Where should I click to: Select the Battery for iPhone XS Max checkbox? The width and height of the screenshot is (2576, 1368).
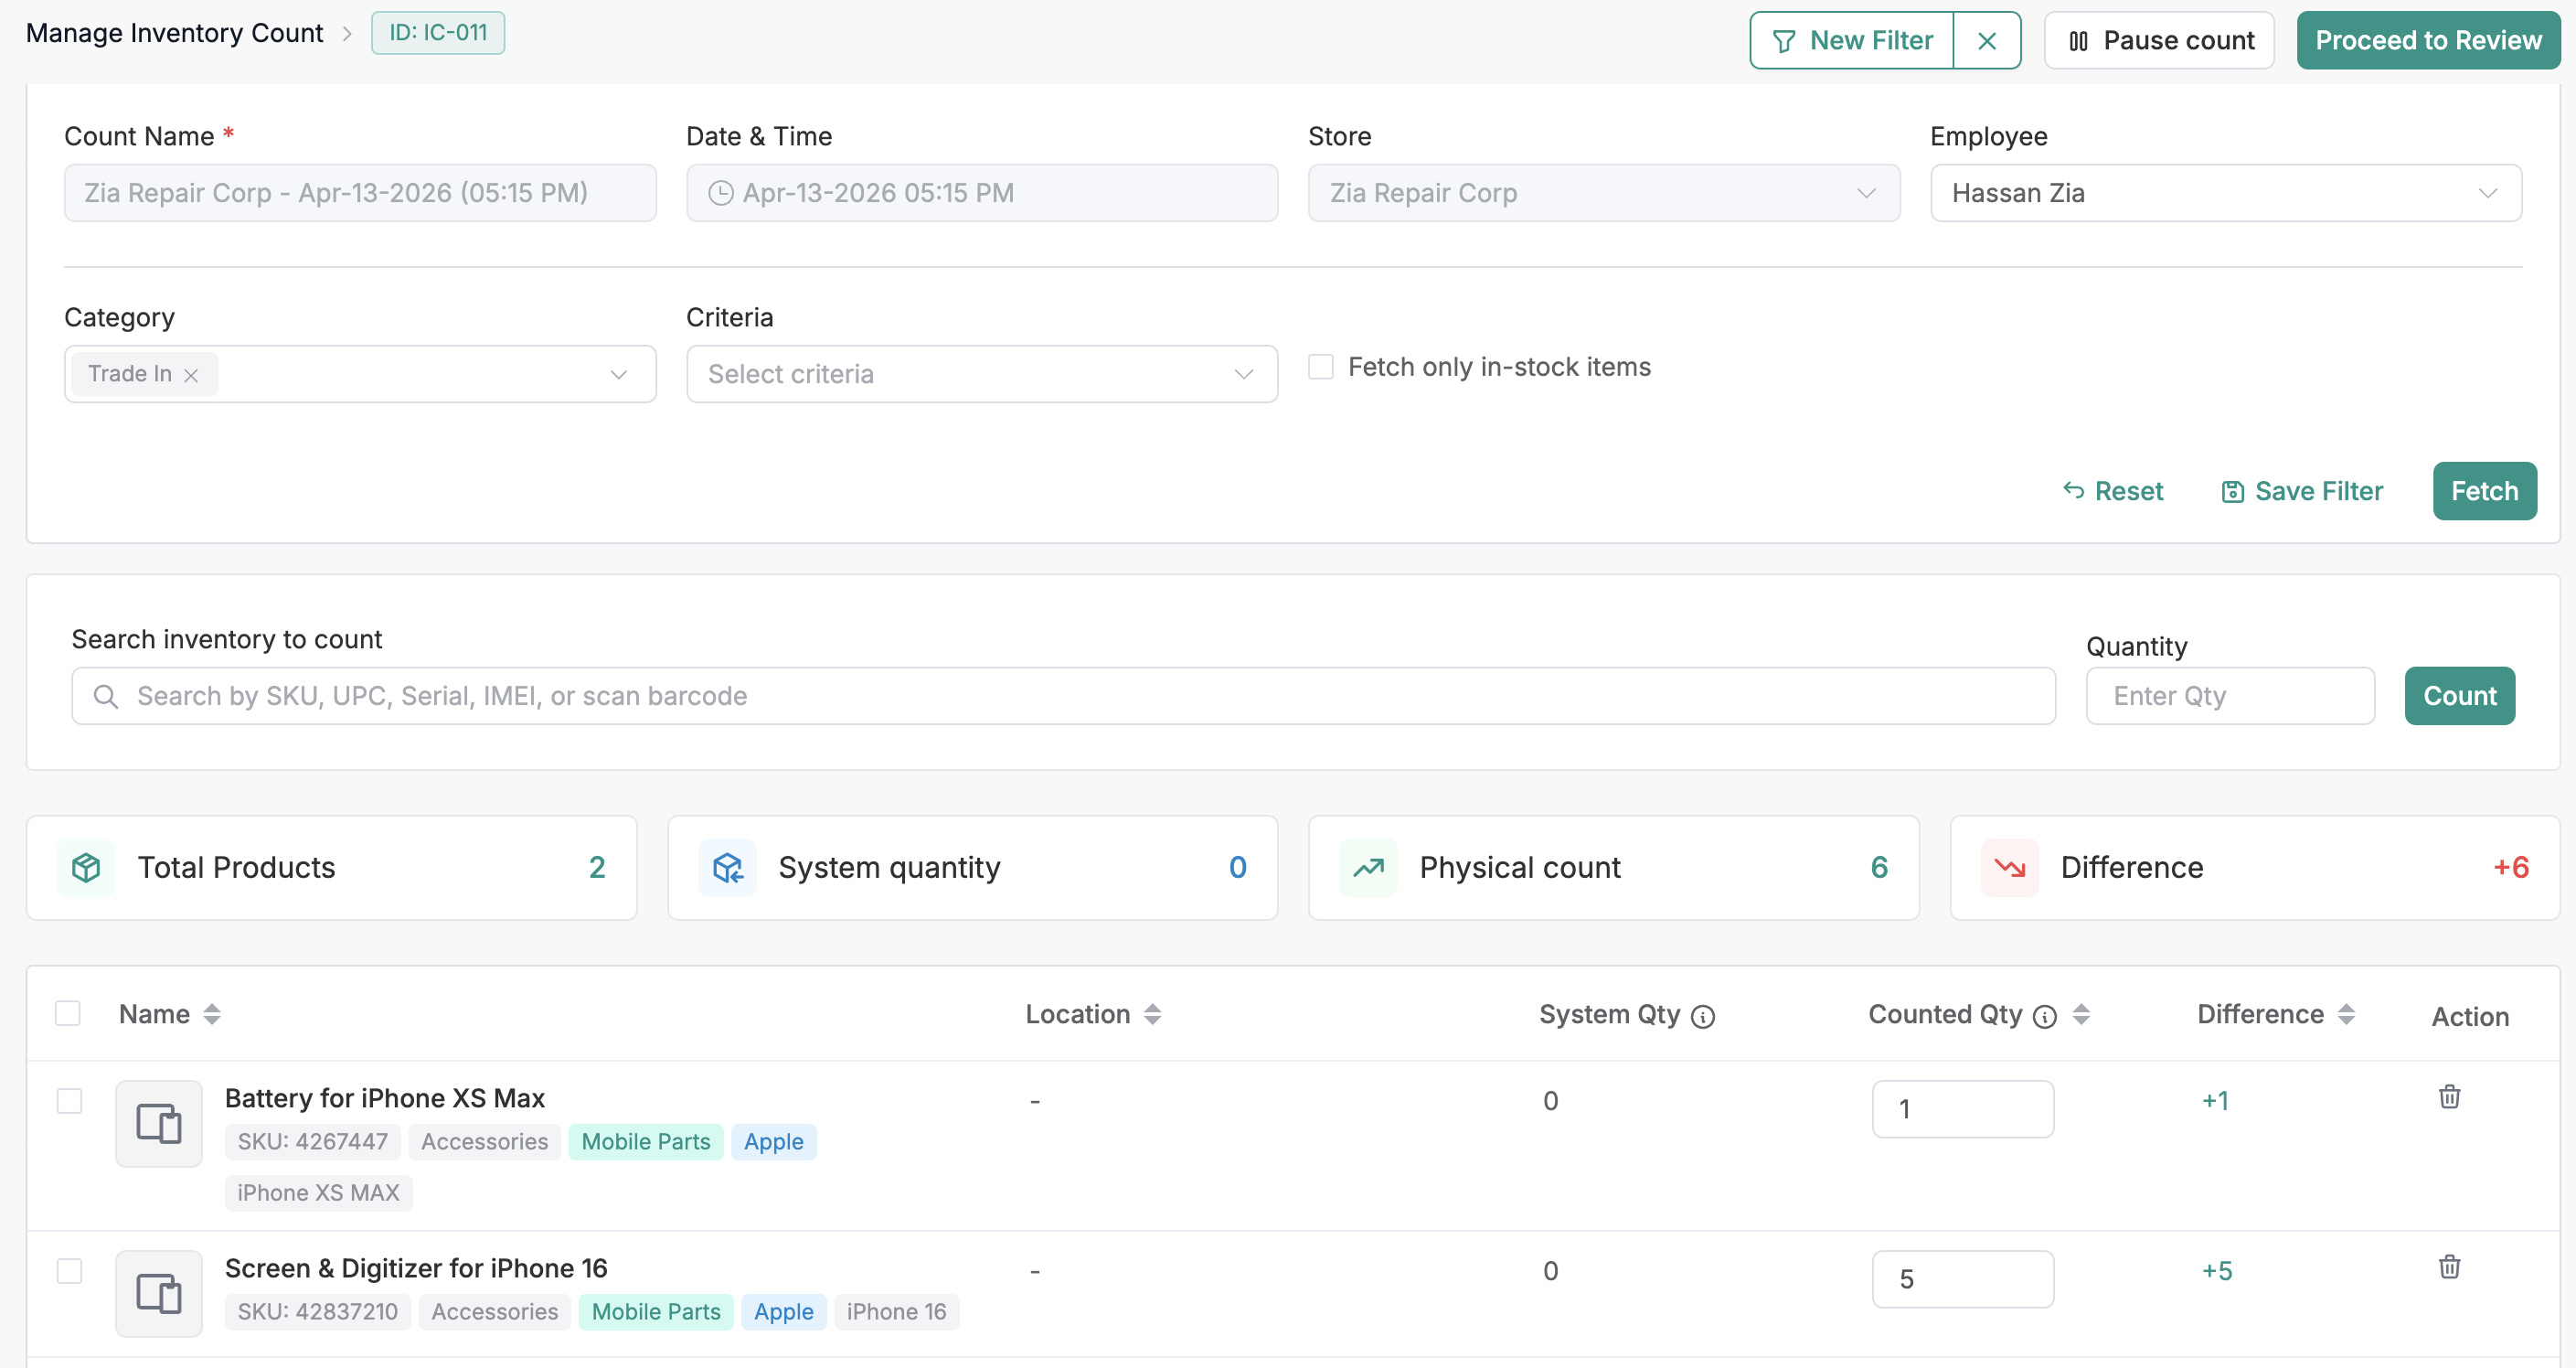[x=69, y=1101]
